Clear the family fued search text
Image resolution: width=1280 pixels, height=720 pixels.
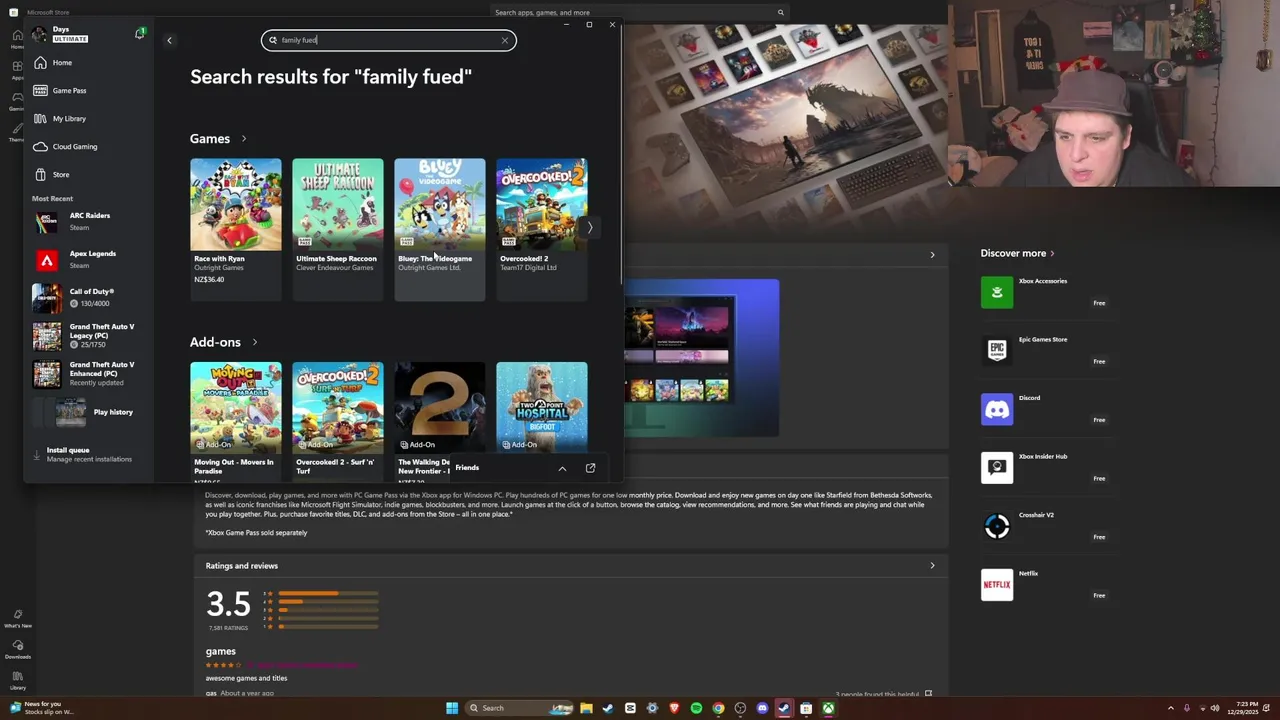click(505, 40)
